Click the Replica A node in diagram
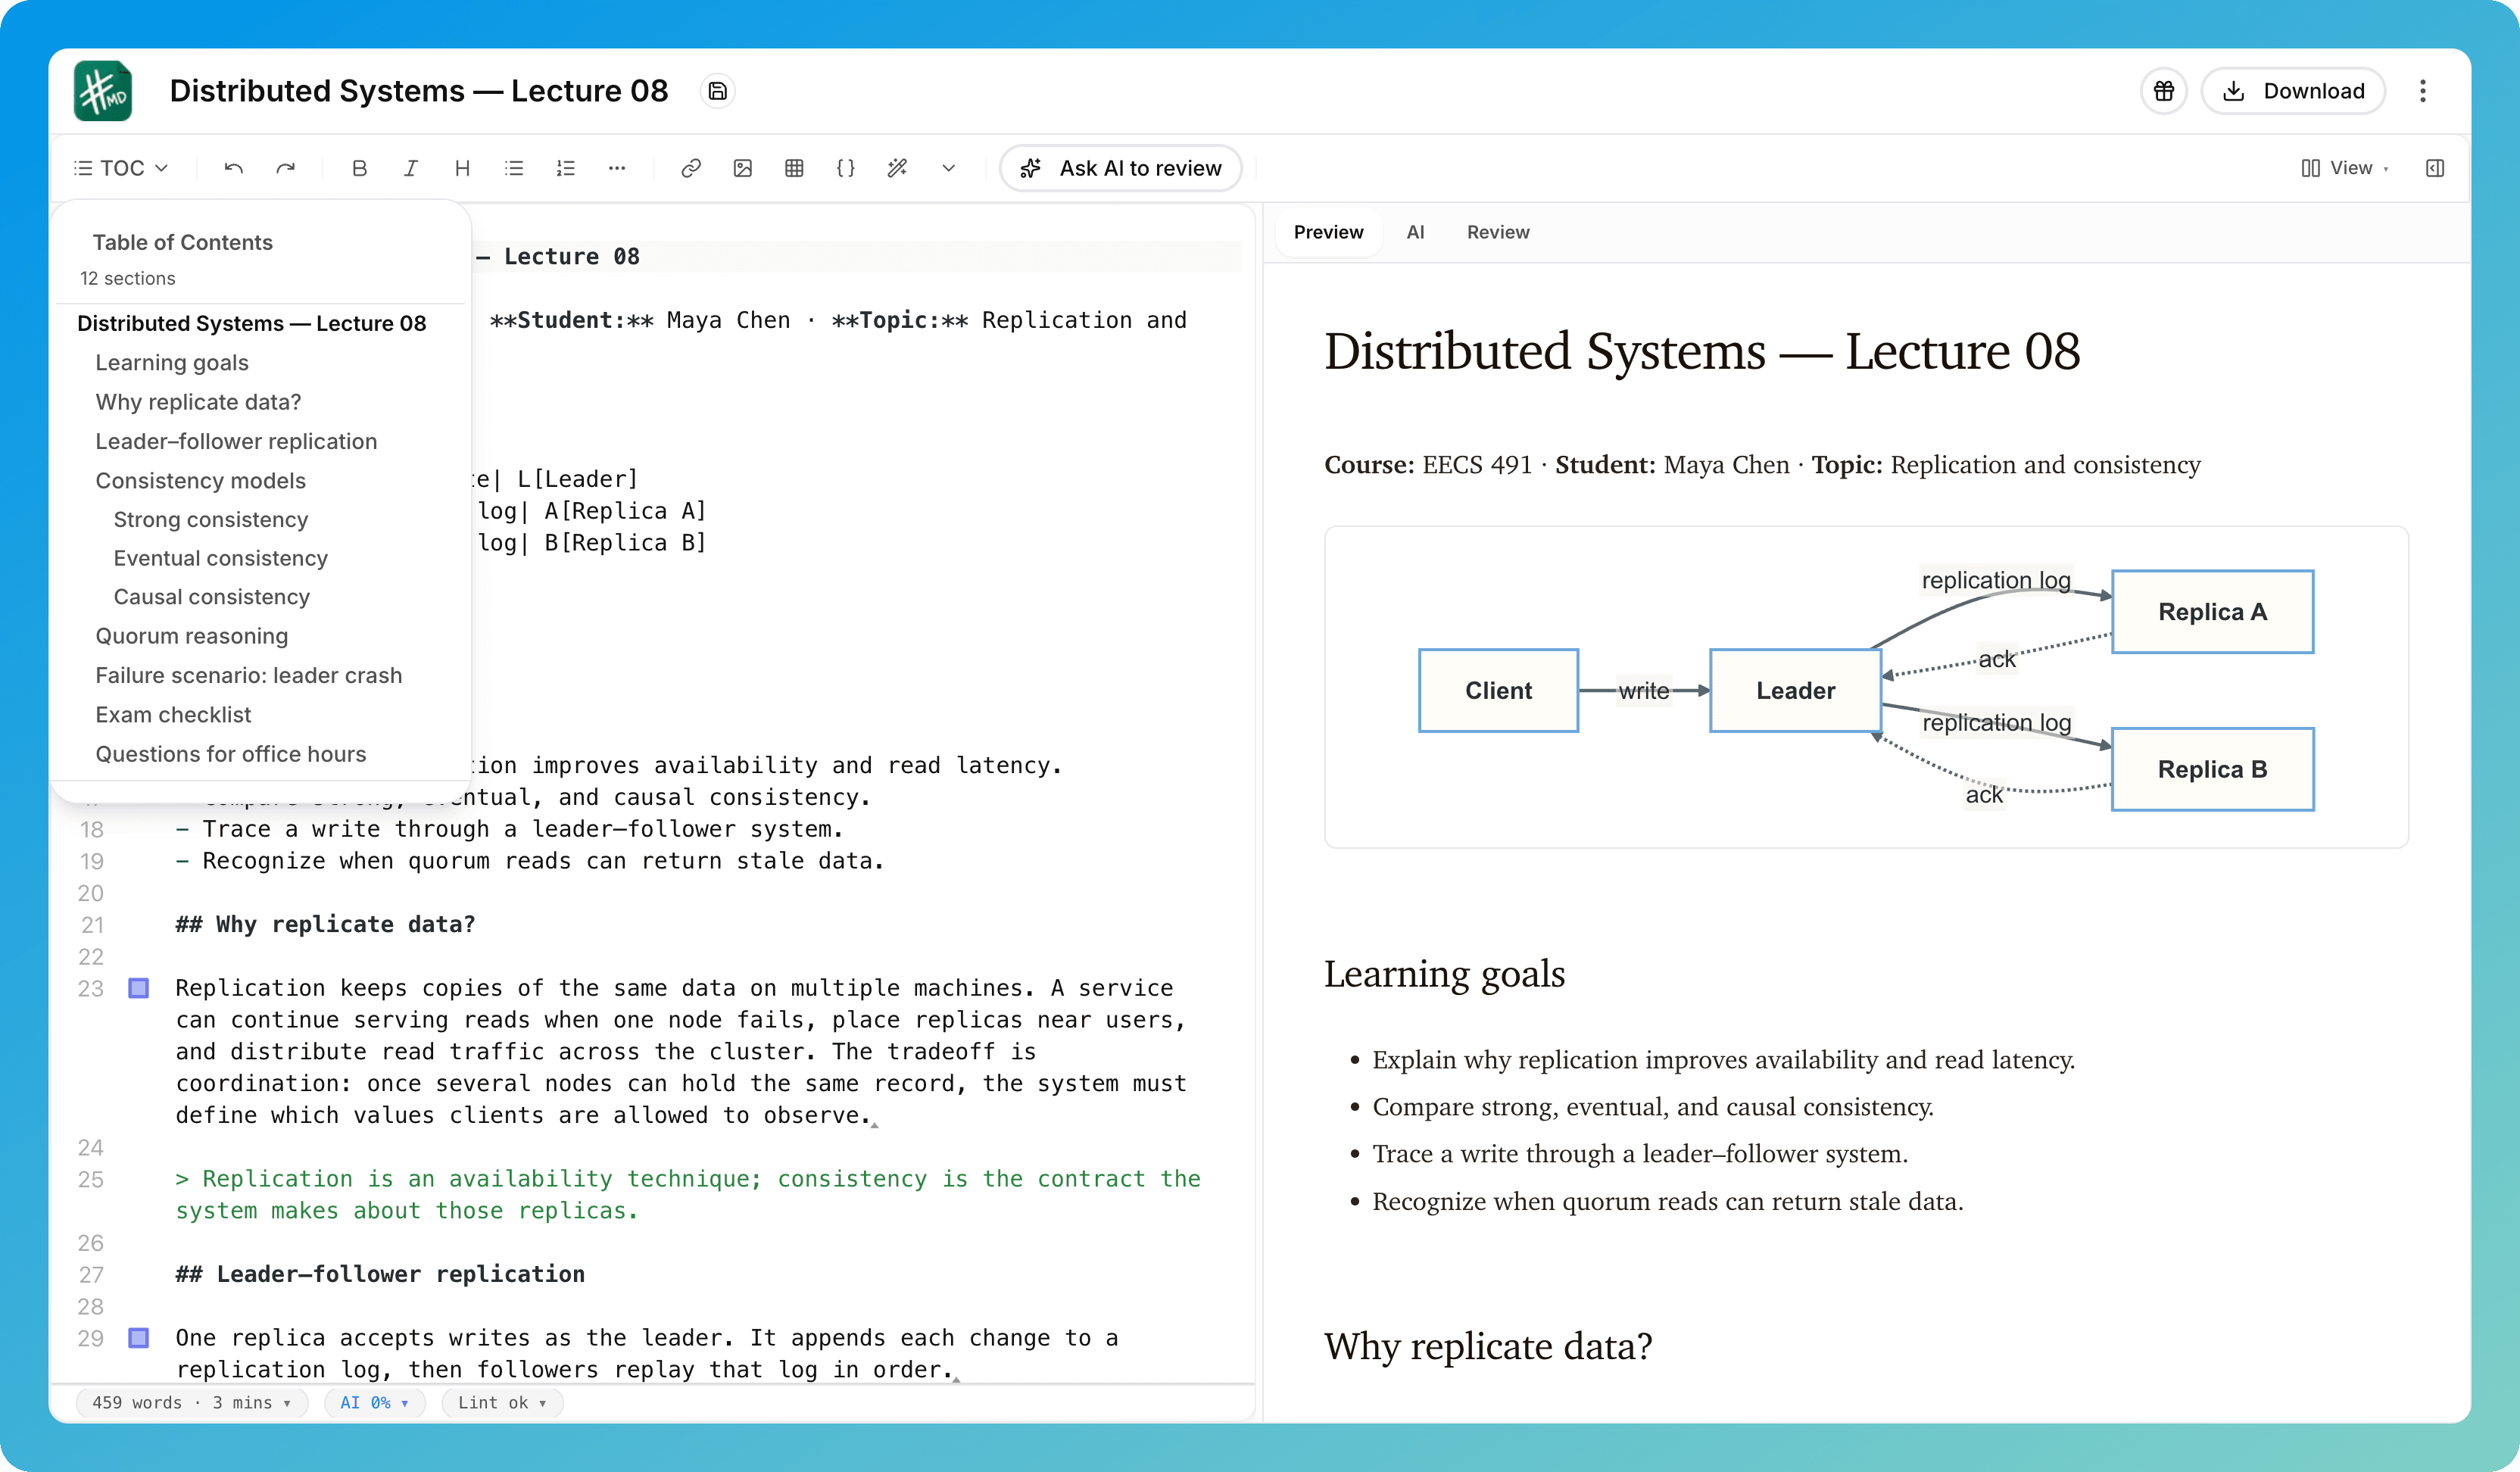Viewport: 2520px width, 1472px height. click(2212, 611)
